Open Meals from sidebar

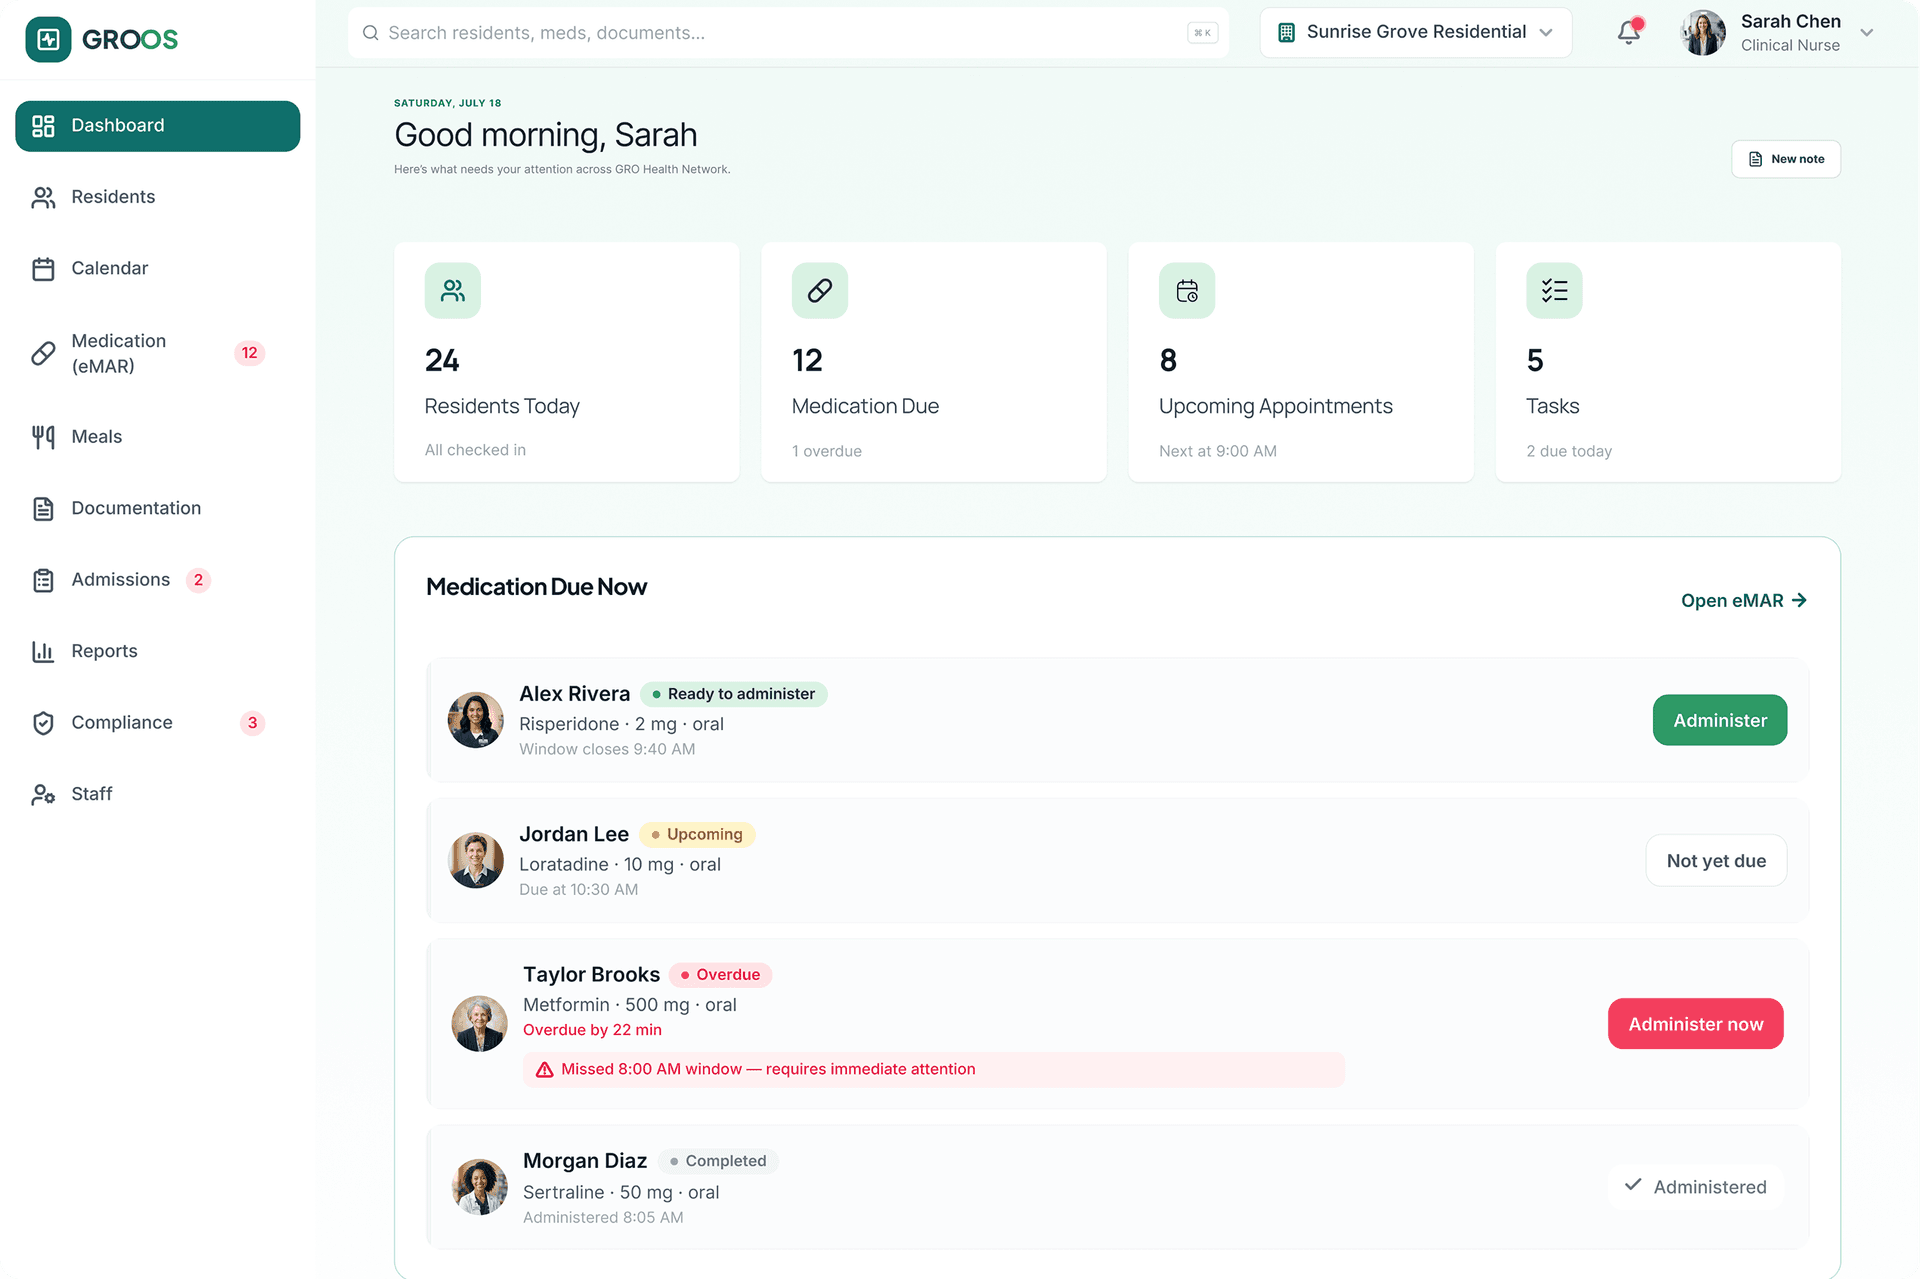tap(158, 437)
